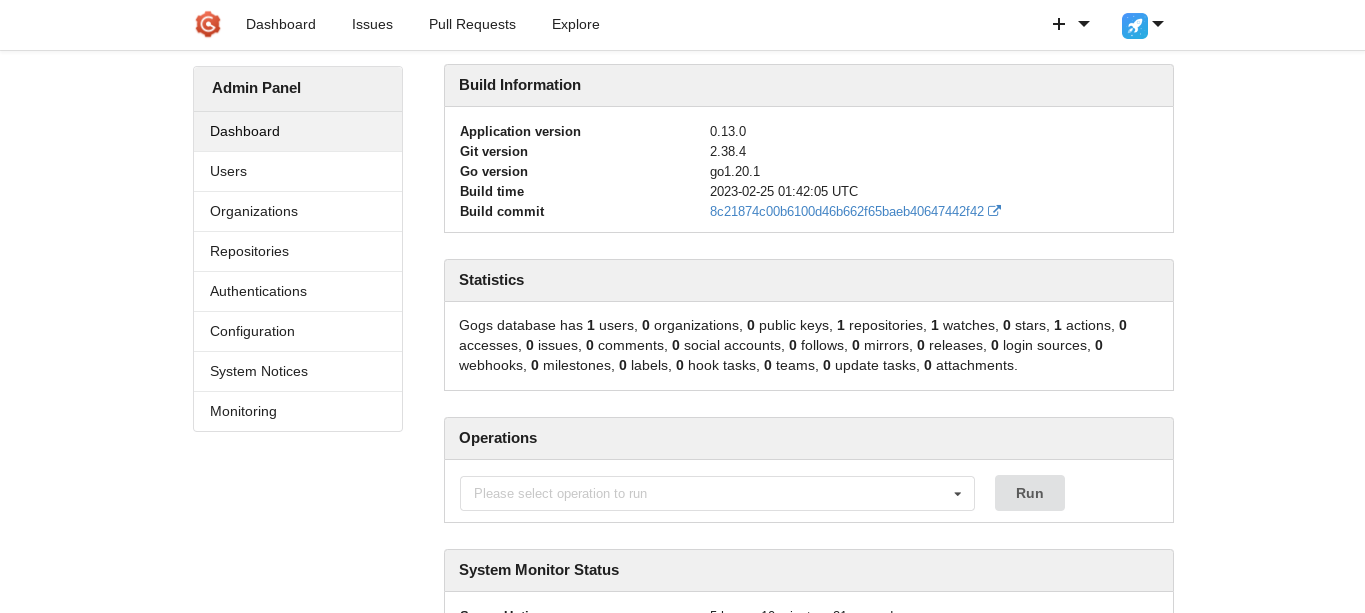Select Users in Admin Panel sidebar
The width and height of the screenshot is (1365, 613).
point(228,171)
